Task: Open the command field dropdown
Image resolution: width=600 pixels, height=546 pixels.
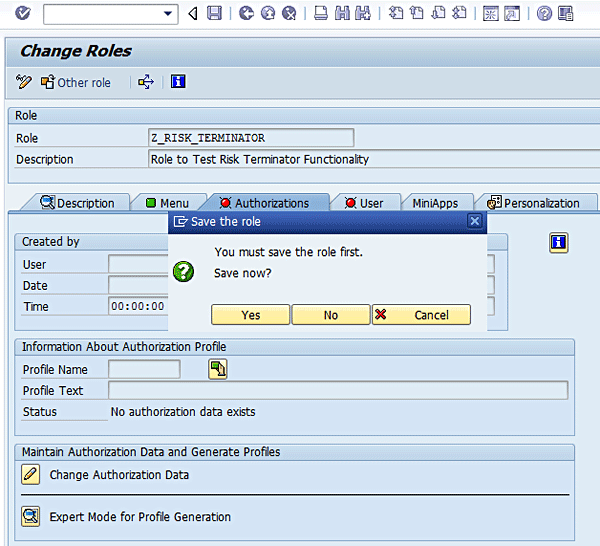Action: [168, 14]
